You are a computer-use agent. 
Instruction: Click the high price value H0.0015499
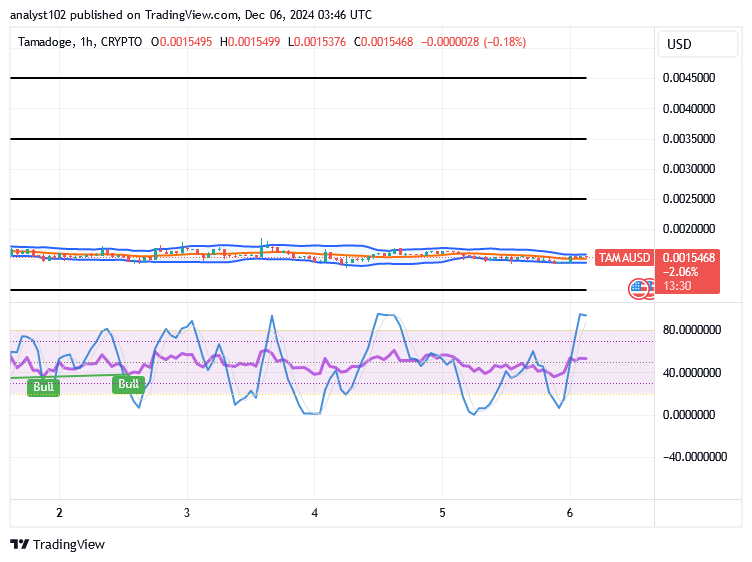pos(250,42)
